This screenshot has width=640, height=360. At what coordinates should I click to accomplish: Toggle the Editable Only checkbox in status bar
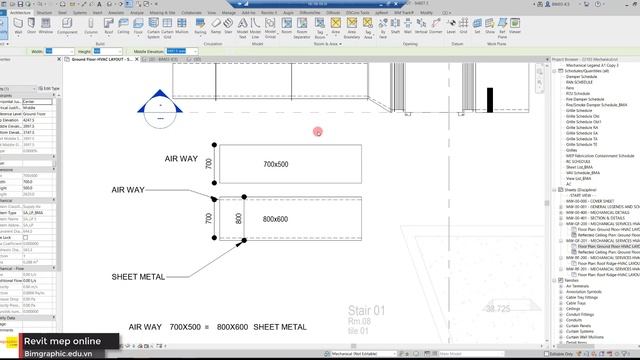click(546, 354)
